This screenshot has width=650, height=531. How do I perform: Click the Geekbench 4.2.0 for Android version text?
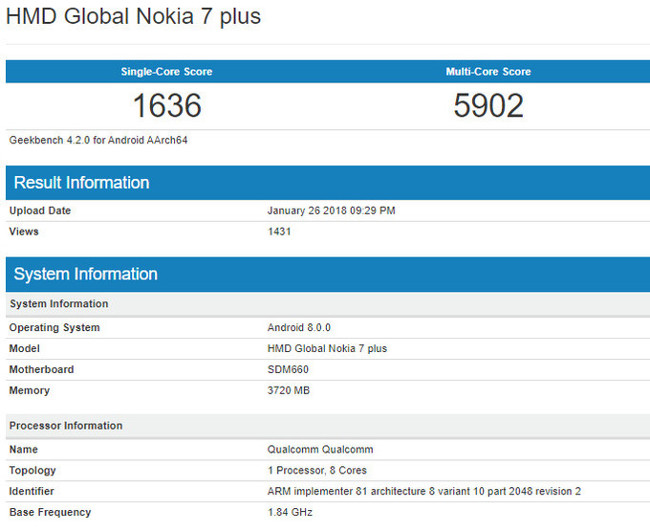98,140
